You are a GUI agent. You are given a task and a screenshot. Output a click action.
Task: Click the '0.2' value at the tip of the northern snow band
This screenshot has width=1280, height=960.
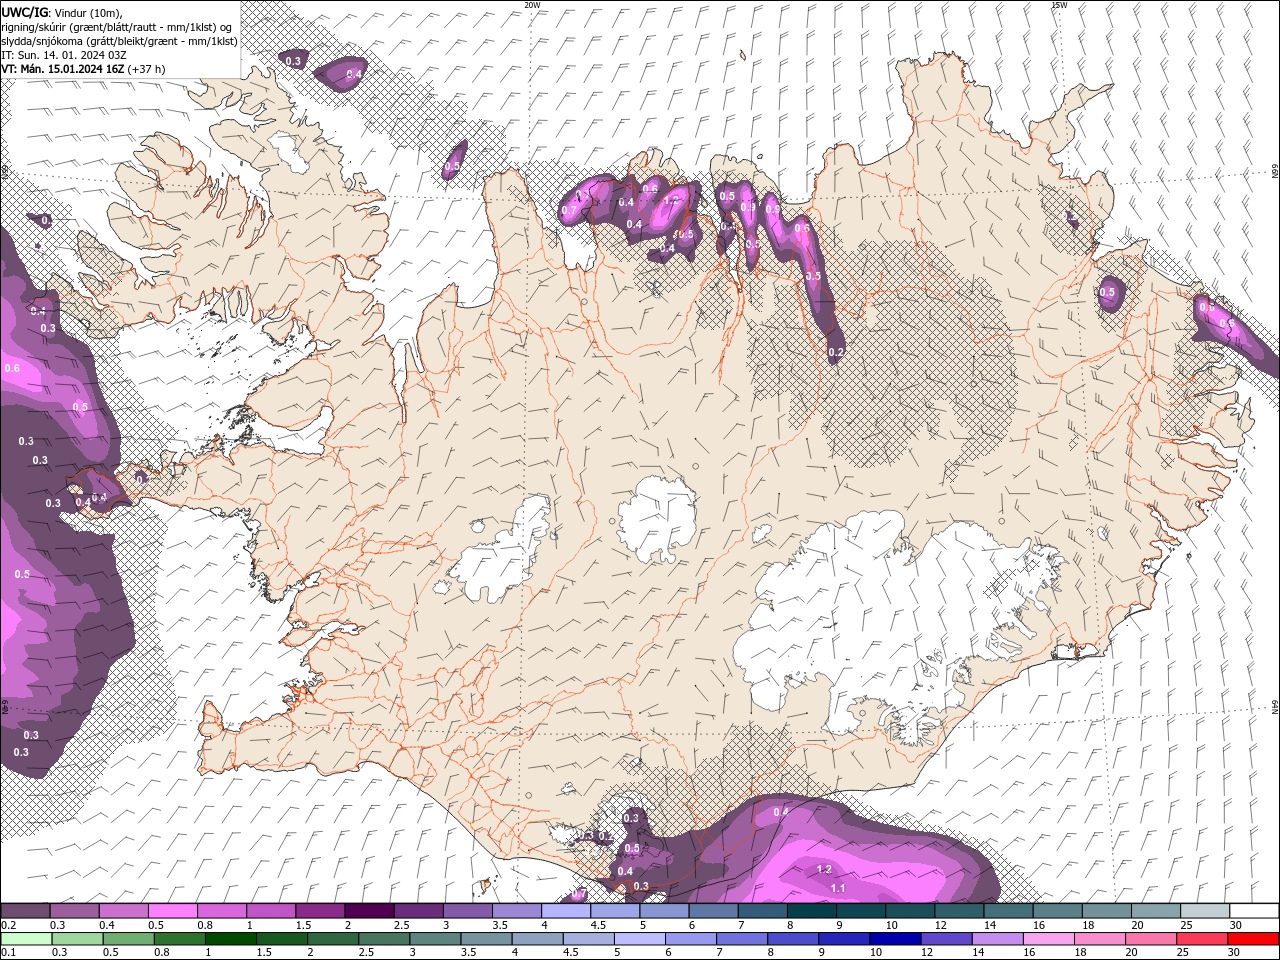837,352
